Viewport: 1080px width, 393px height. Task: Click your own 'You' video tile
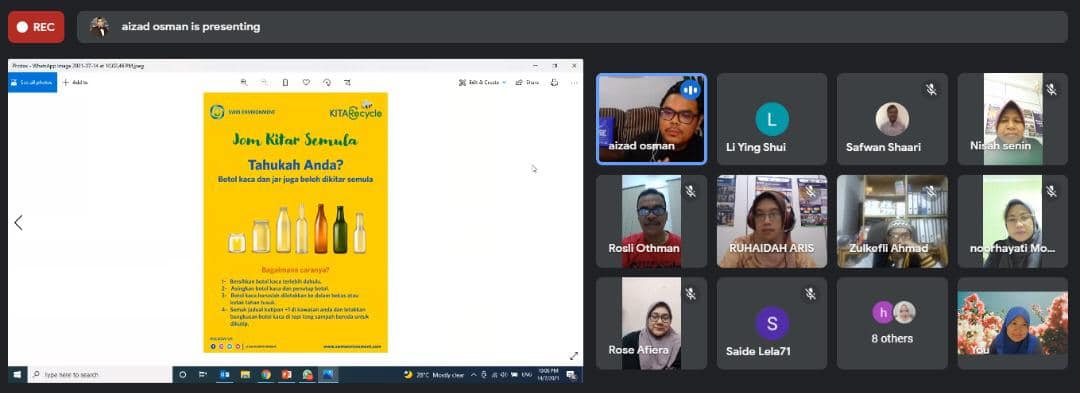[x=1012, y=323]
